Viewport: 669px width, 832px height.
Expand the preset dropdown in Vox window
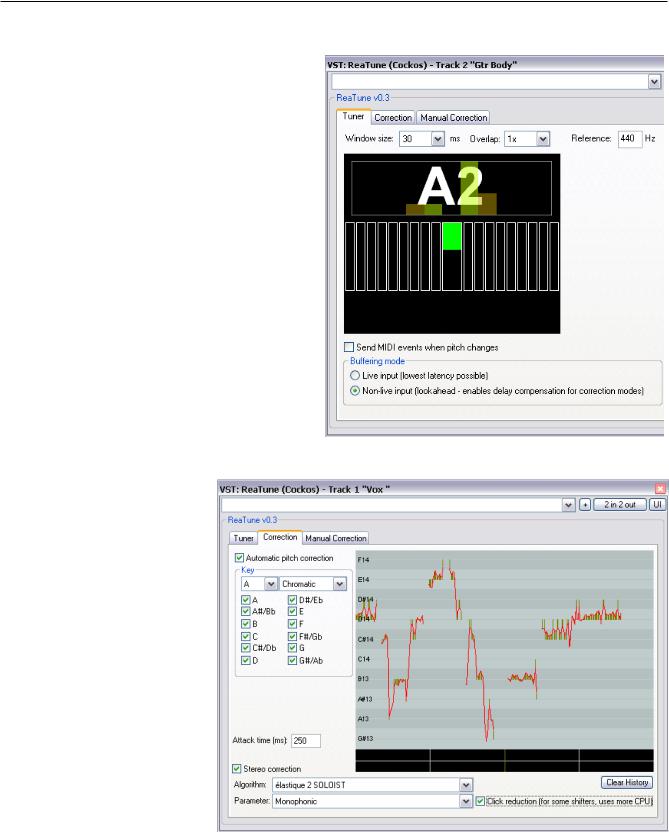(x=569, y=505)
